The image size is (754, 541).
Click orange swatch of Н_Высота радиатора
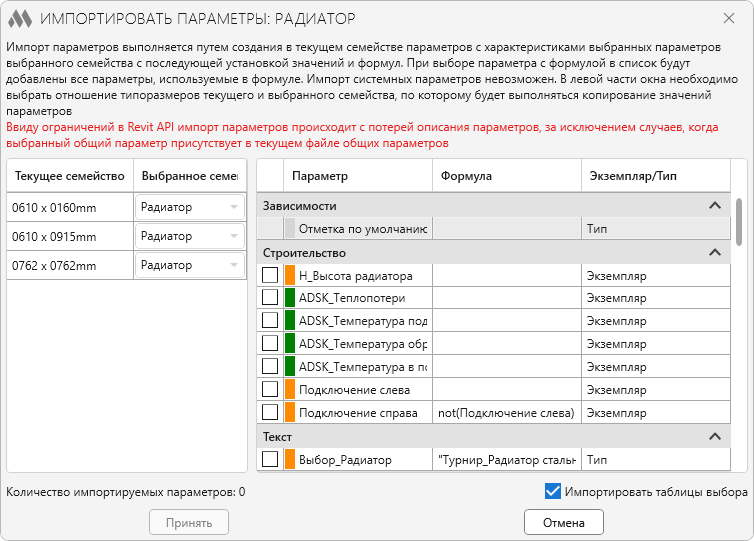(x=290, y=276)
